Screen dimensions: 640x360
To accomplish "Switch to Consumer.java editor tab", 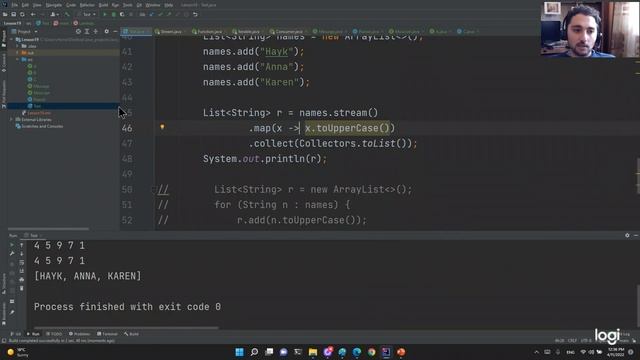I will [x=289, y=31].
